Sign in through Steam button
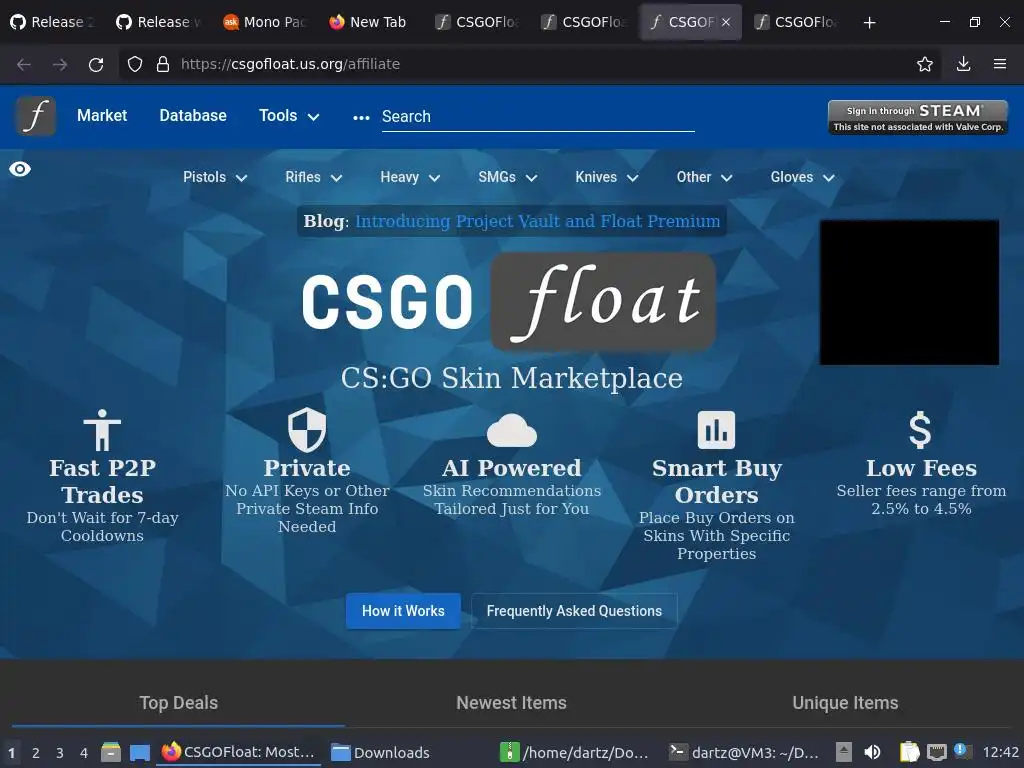The width and height of the screenshot is (1024, 768). coord(918,118)
